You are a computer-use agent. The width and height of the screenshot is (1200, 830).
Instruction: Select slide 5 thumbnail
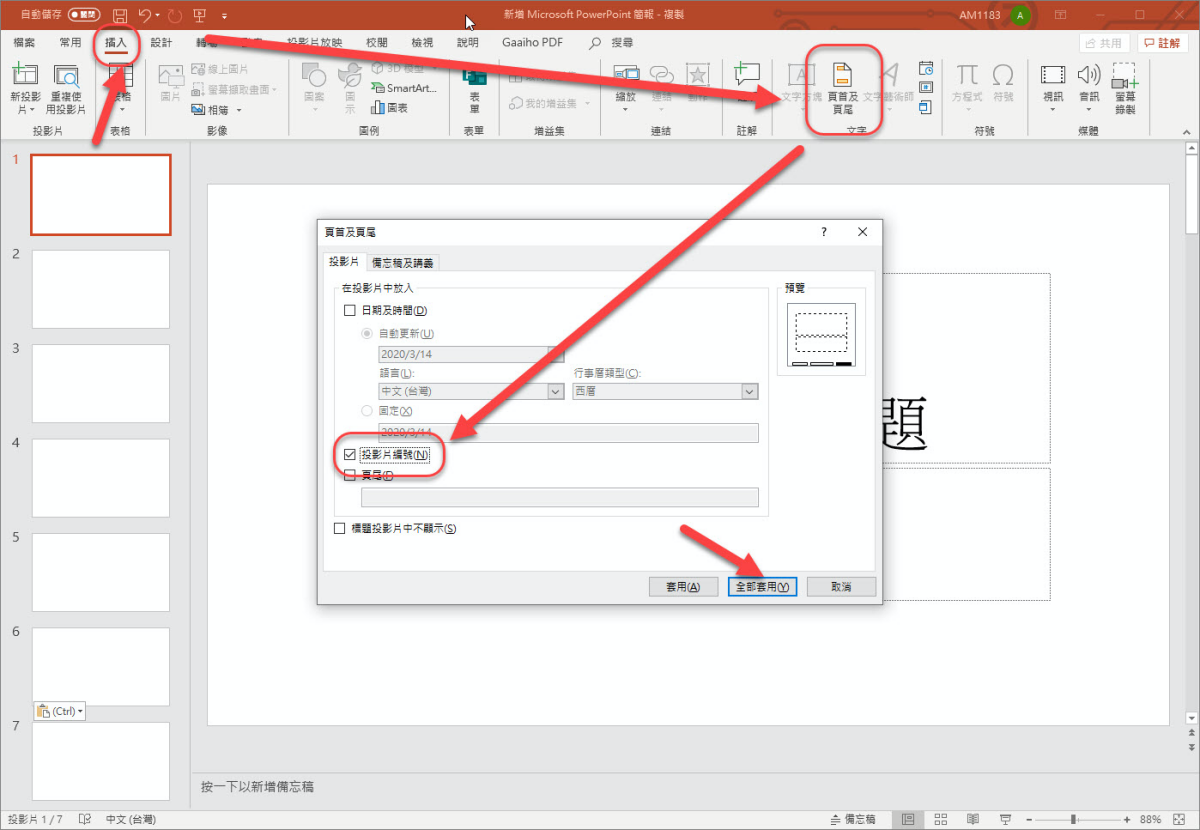101,572
